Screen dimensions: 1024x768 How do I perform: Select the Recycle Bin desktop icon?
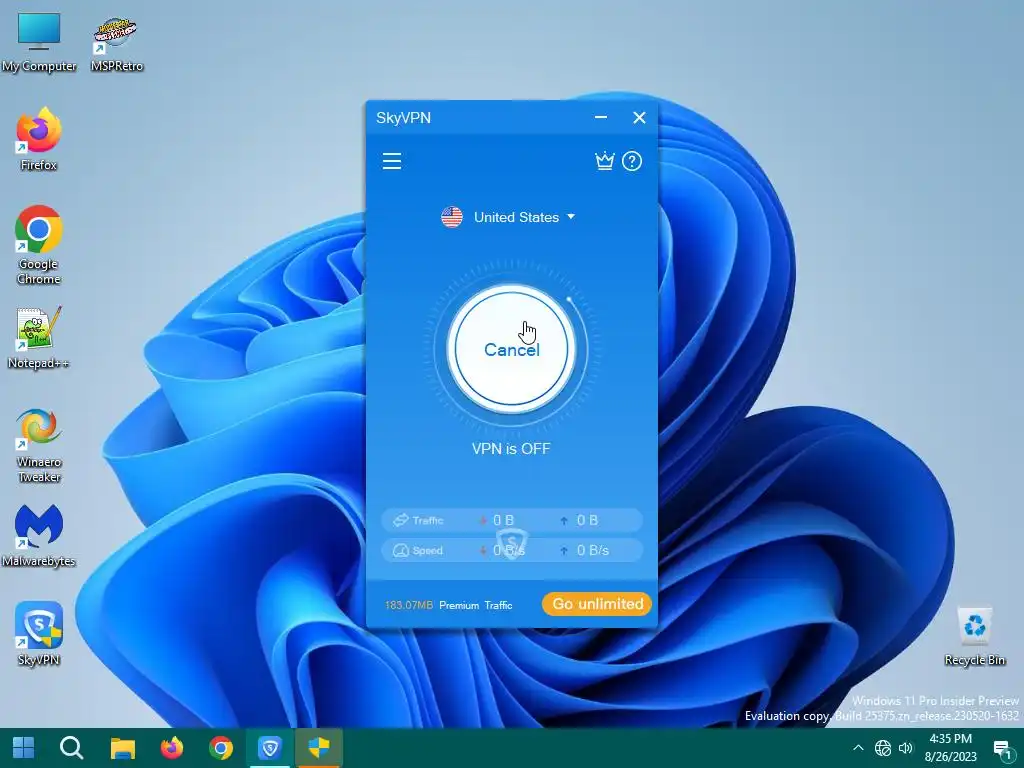974,637
